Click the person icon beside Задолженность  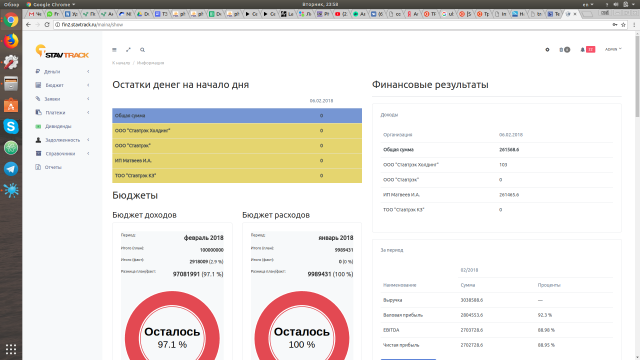point(38,140)
